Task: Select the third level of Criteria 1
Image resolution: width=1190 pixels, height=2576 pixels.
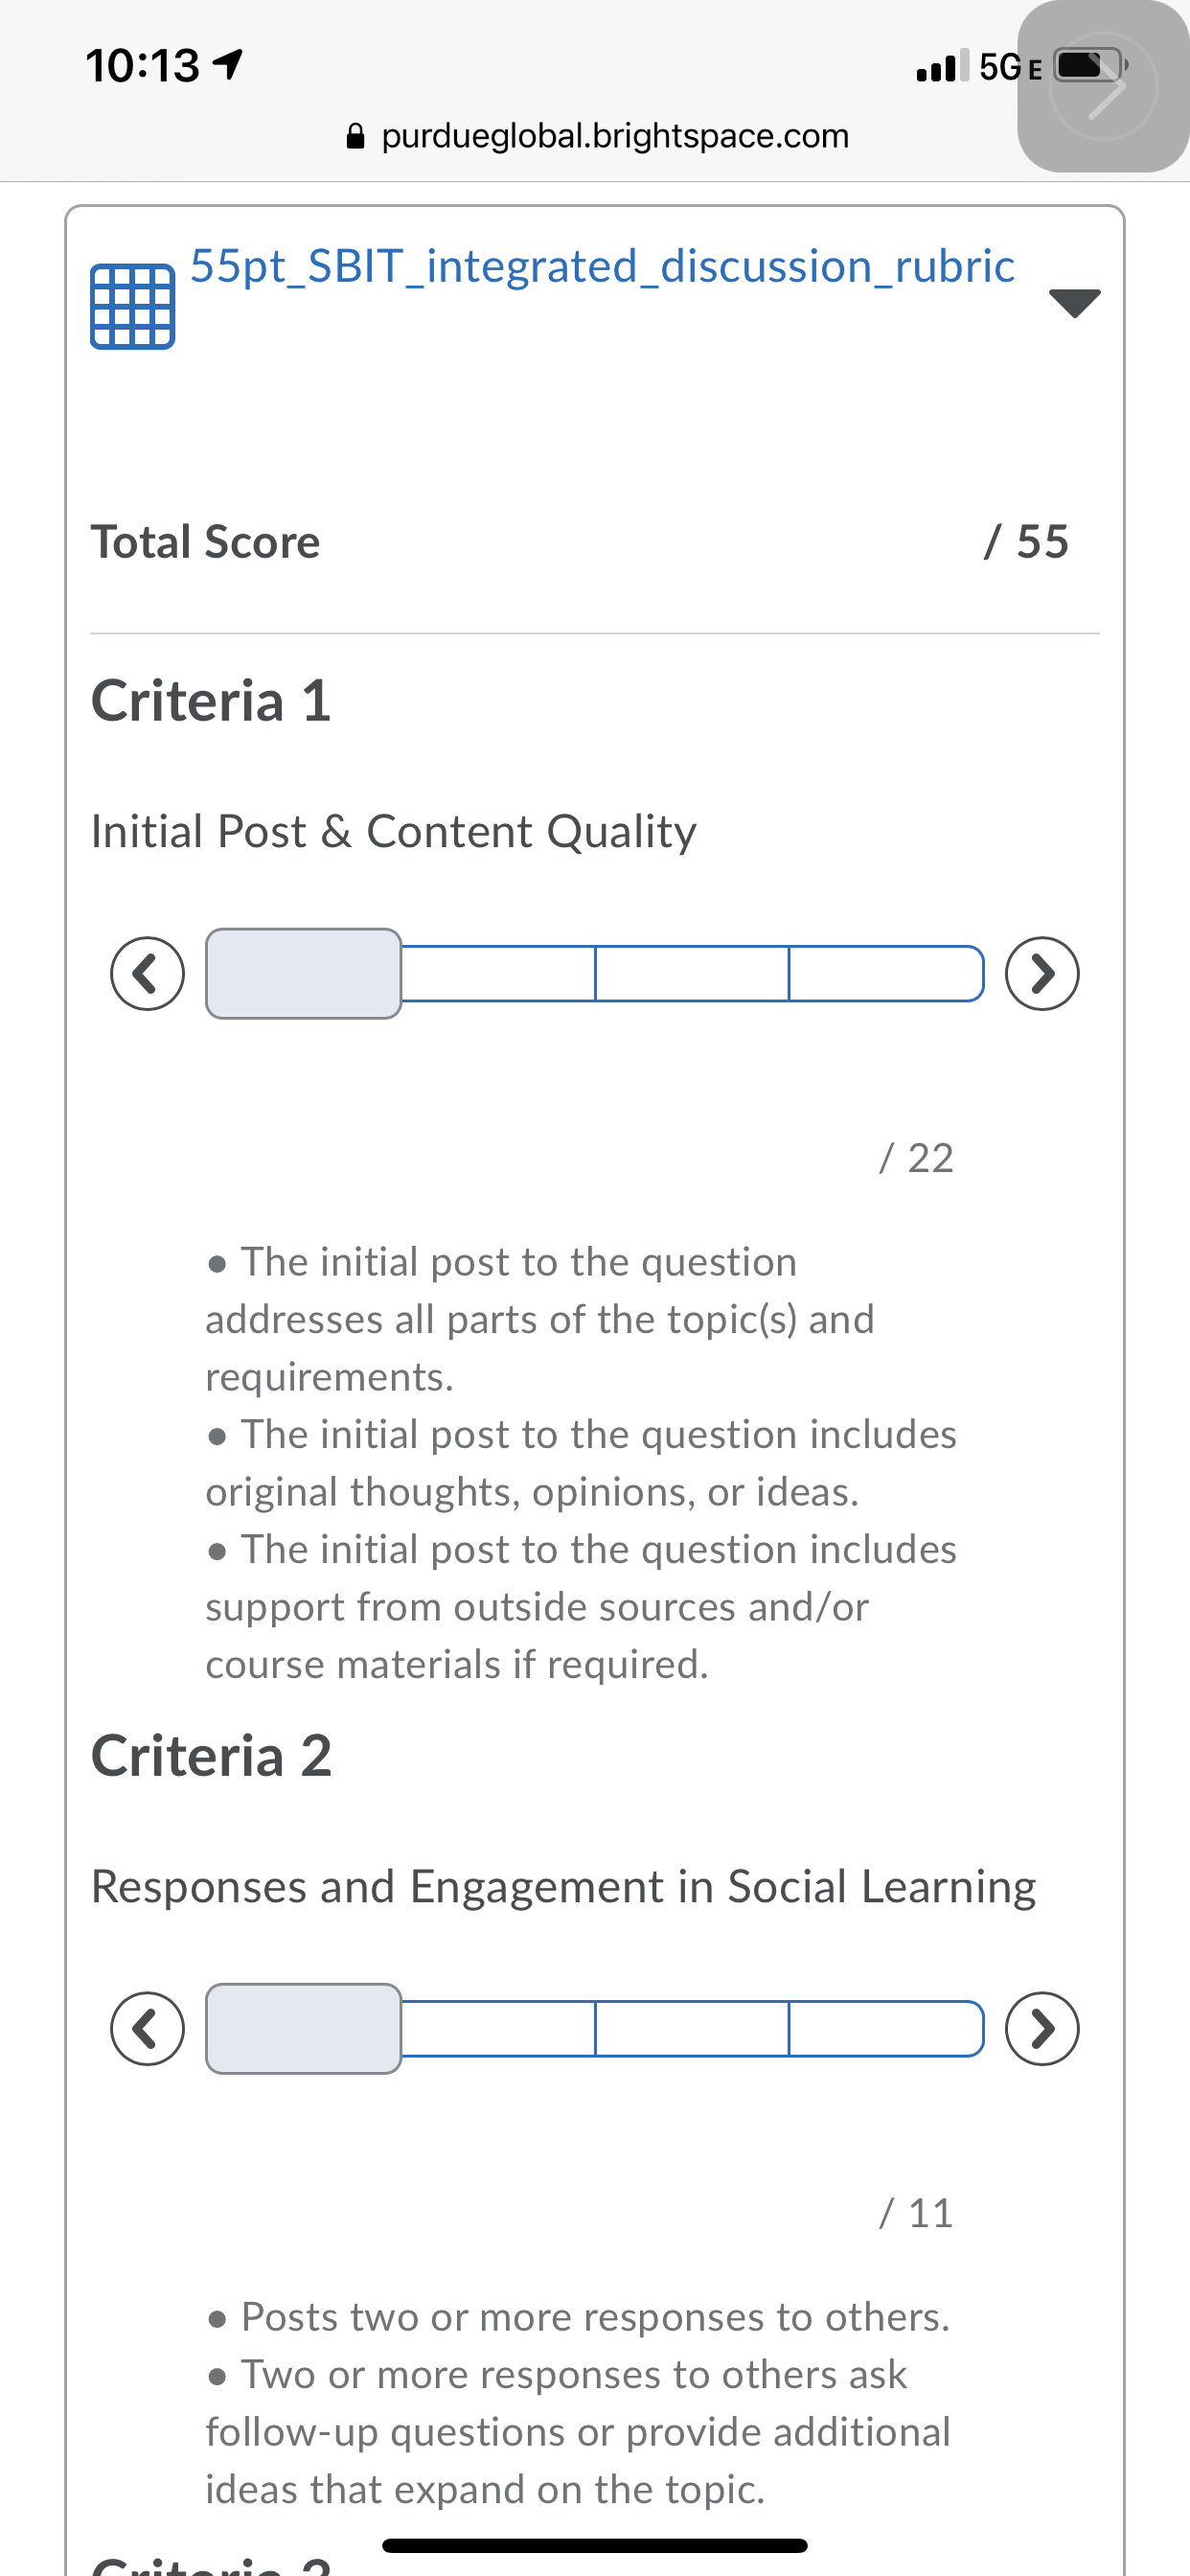Action: [692, 973]
